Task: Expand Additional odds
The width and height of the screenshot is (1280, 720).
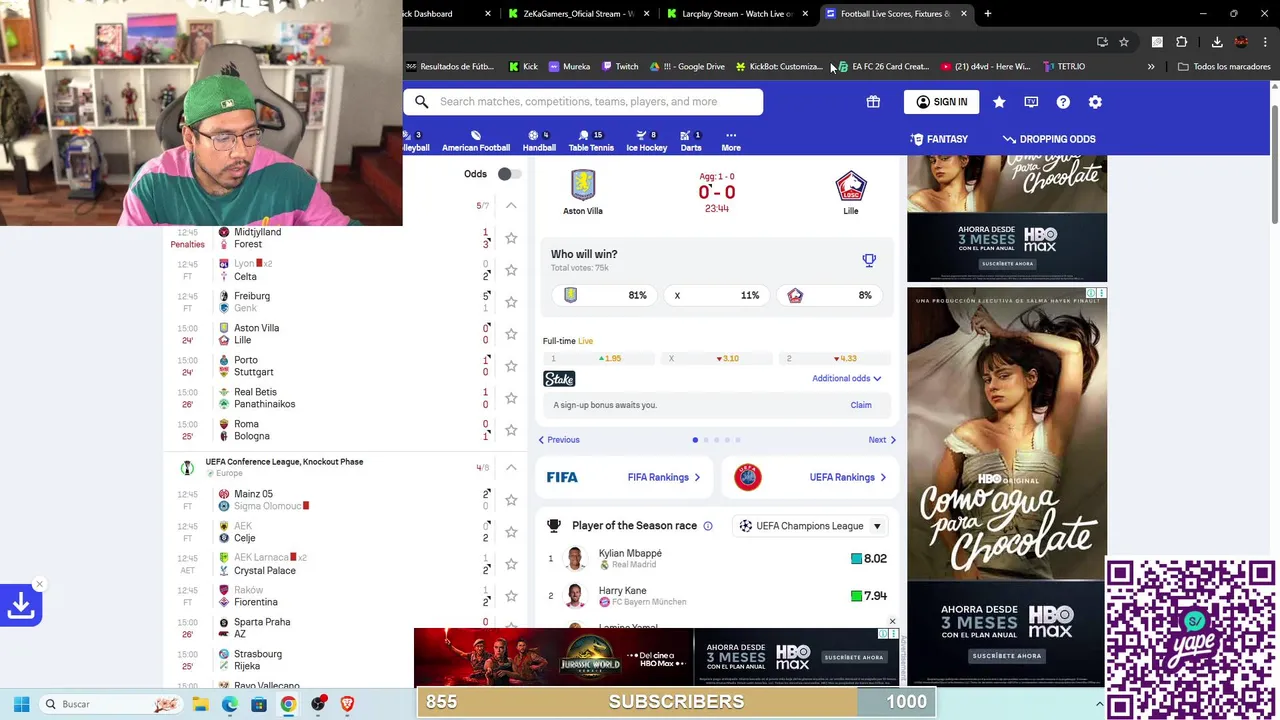Action: coord(847,378)
